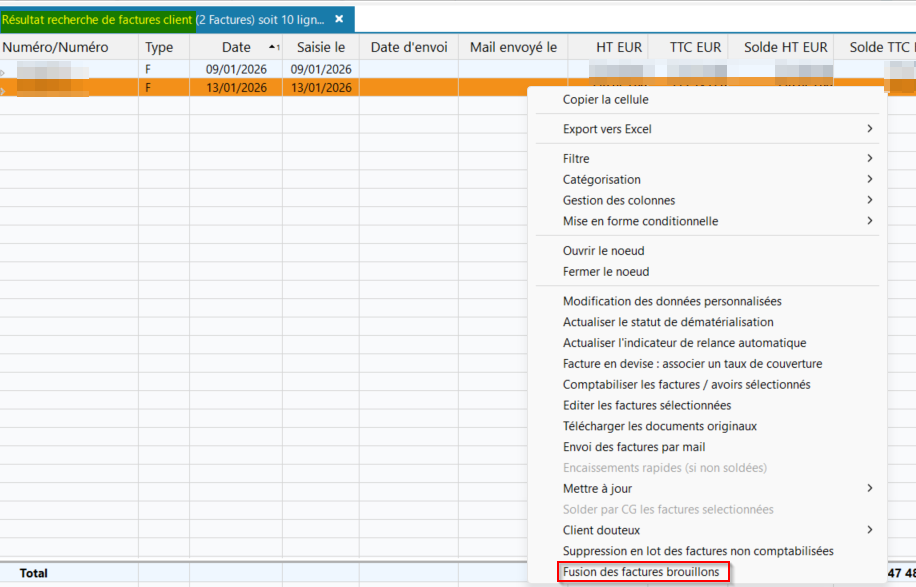Expand the Client douteux submenu
The height and width of the screenshot is (587, 916).
tap(601, 530)
